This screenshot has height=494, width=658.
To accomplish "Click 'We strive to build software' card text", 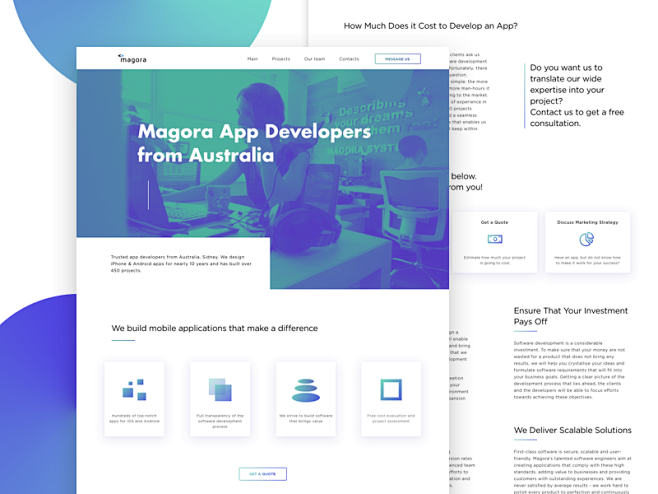I will [306, 418].
